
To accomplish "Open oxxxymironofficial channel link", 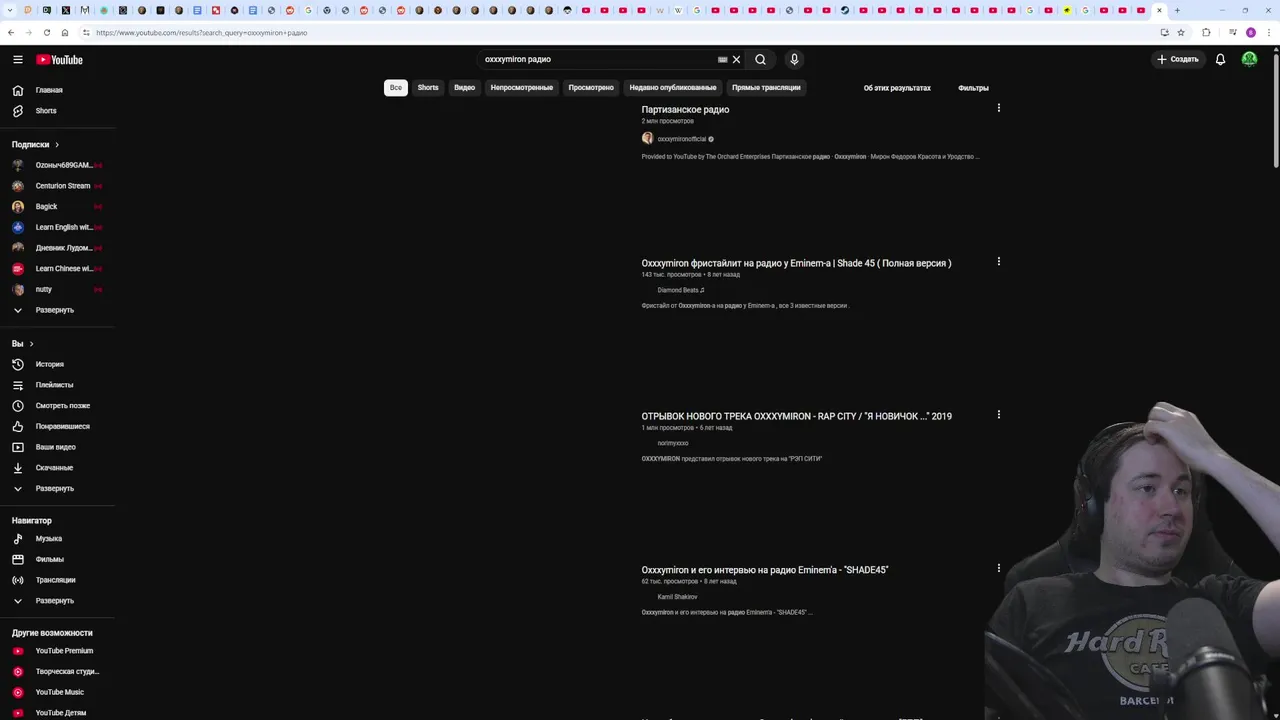I will click(x=682, y=139).
